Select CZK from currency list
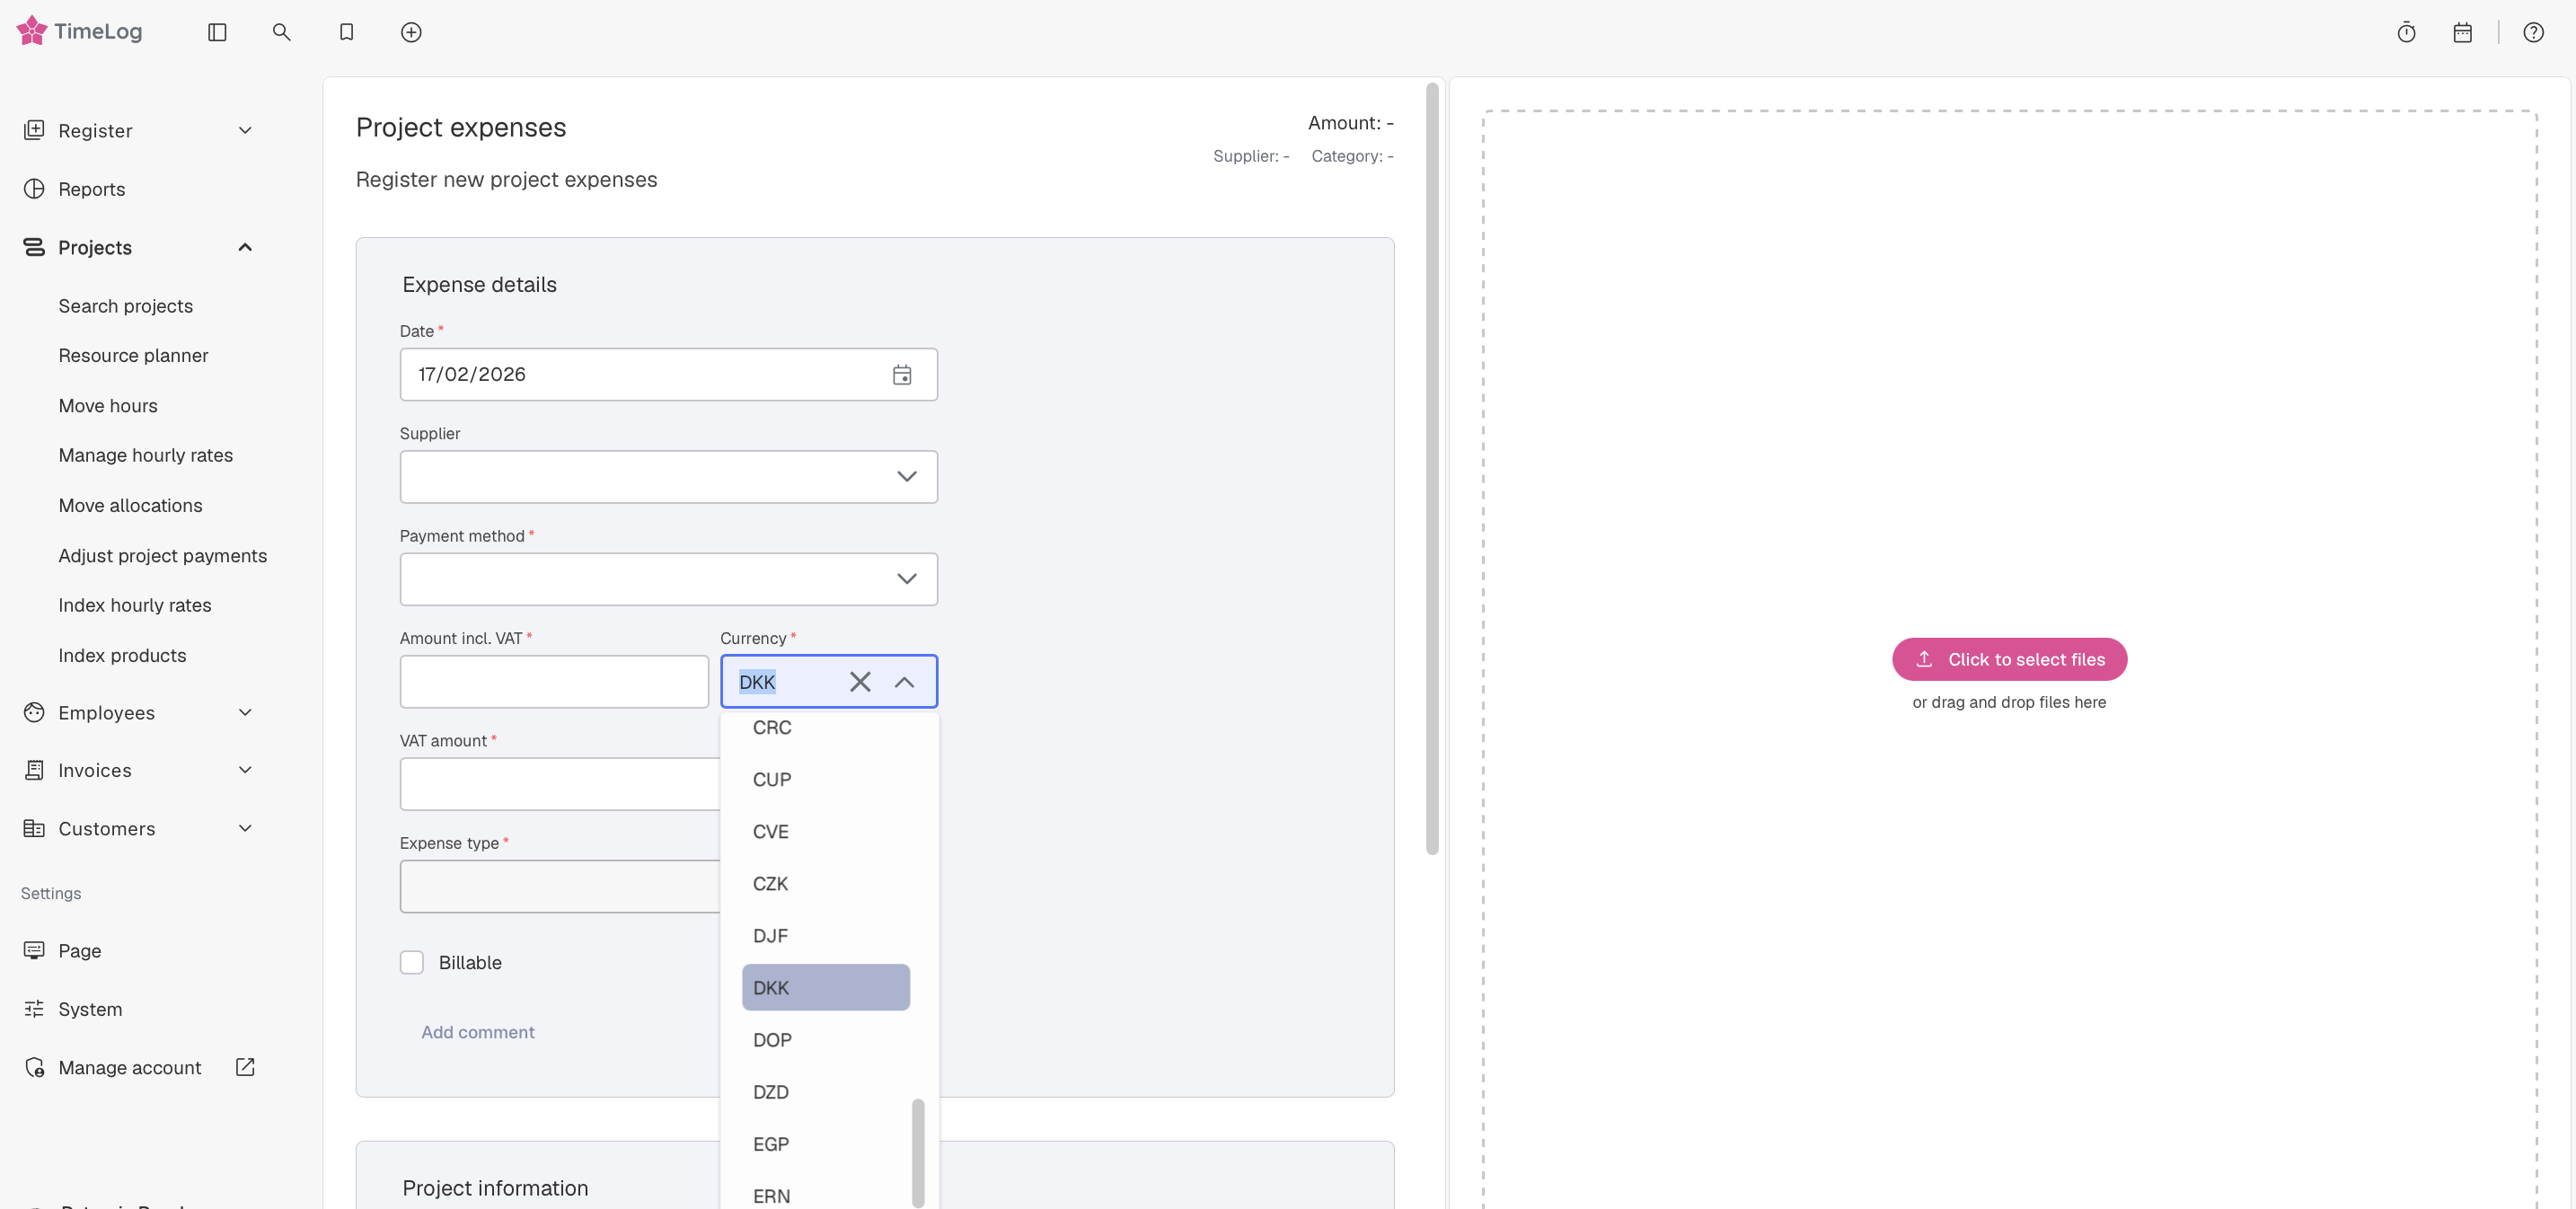2576x1209 pixels. click(x=770, y=884)
